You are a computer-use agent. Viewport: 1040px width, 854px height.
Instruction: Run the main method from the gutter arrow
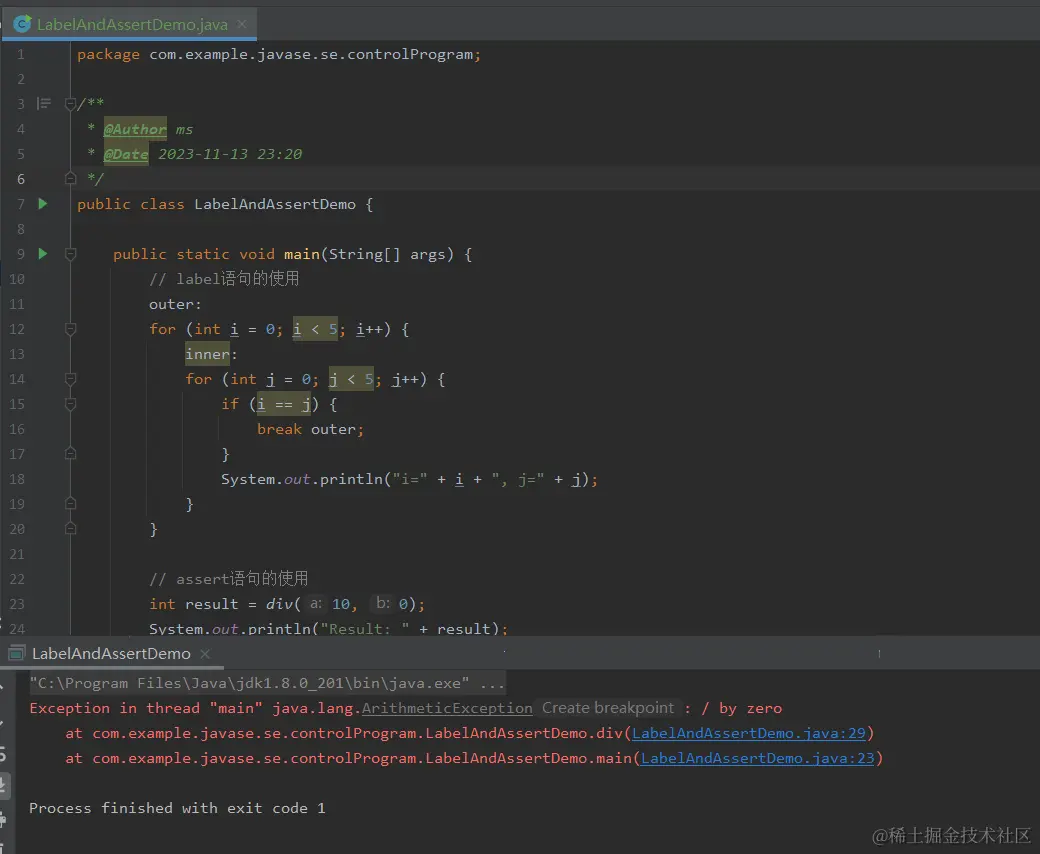[x=43, y=253]
